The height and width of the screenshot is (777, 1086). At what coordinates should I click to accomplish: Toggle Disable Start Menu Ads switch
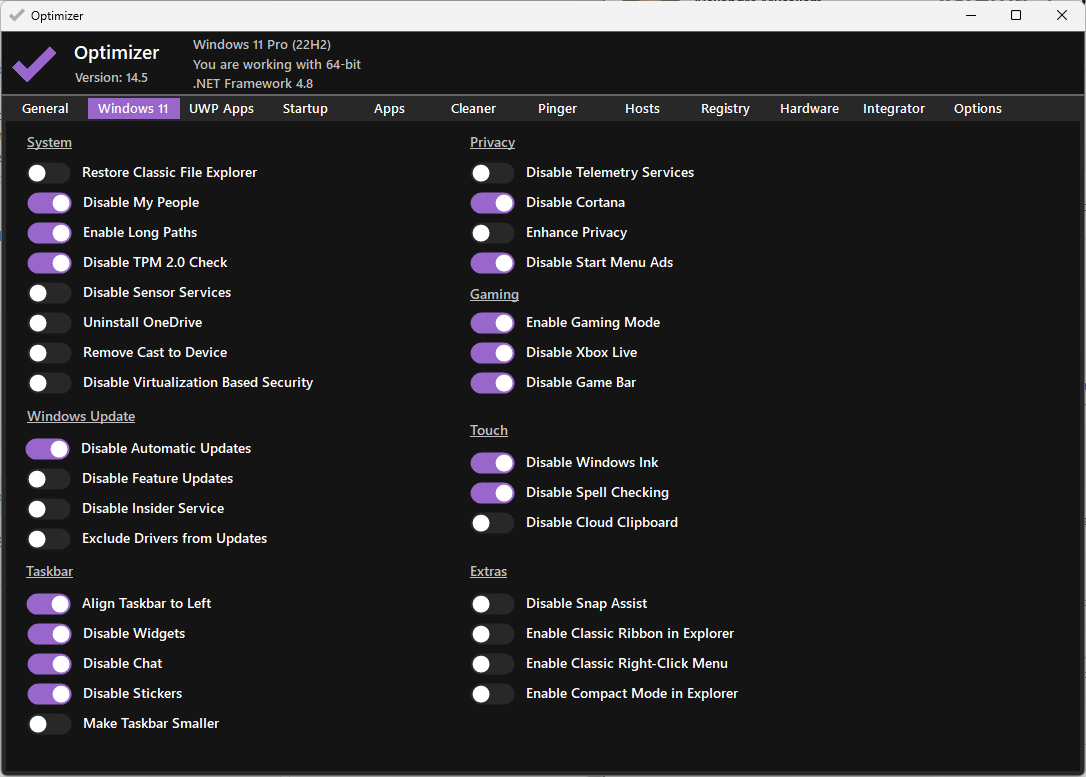(x=492, y=263)
